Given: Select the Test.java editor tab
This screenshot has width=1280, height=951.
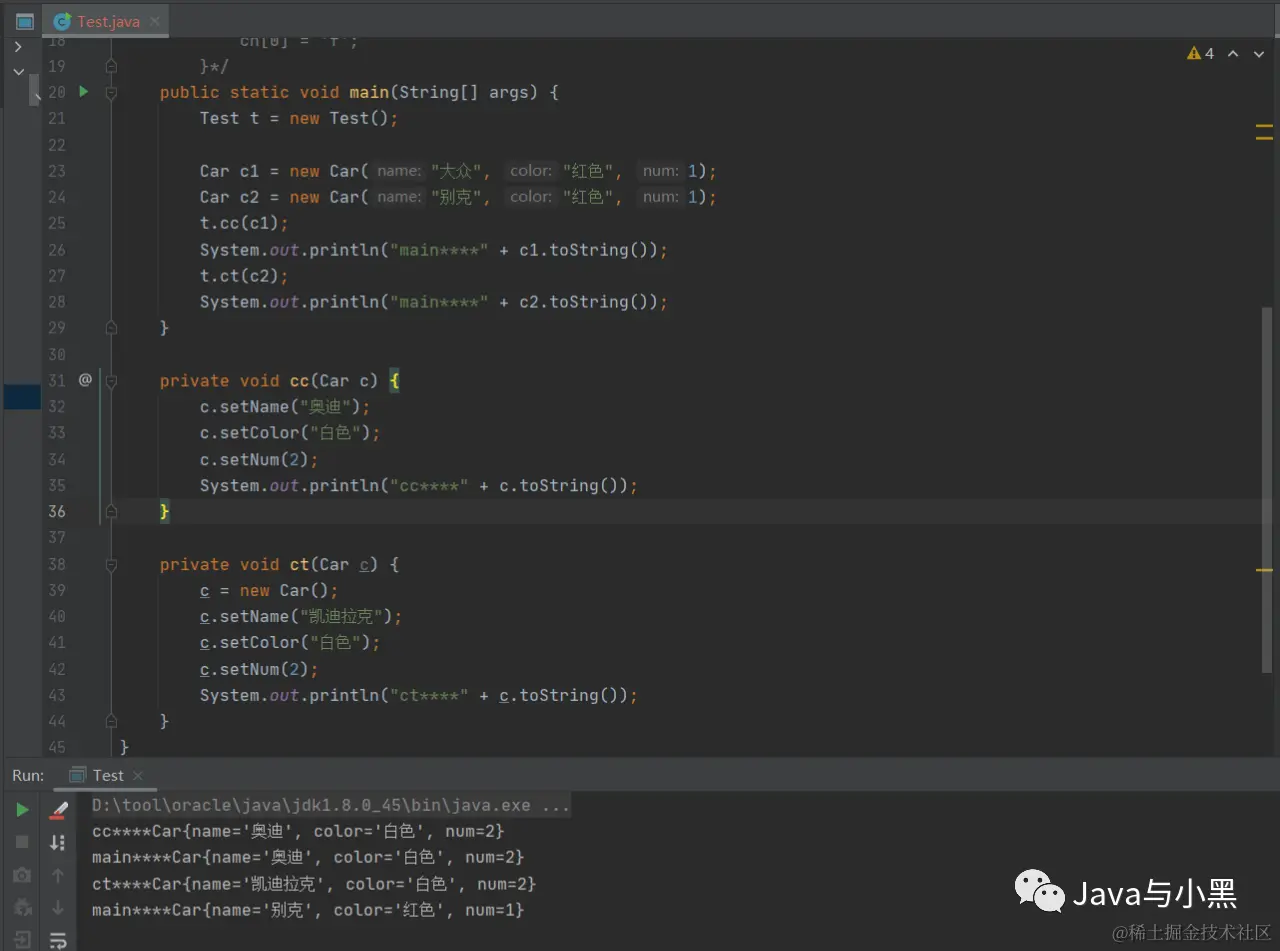Looking at the screenshot, I should 108,21.
